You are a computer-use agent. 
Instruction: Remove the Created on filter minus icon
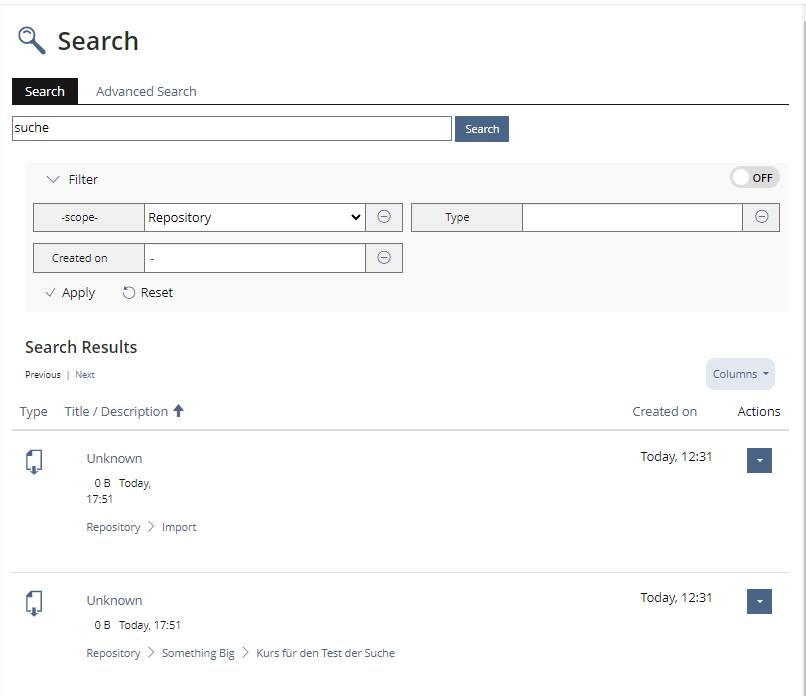384,258
